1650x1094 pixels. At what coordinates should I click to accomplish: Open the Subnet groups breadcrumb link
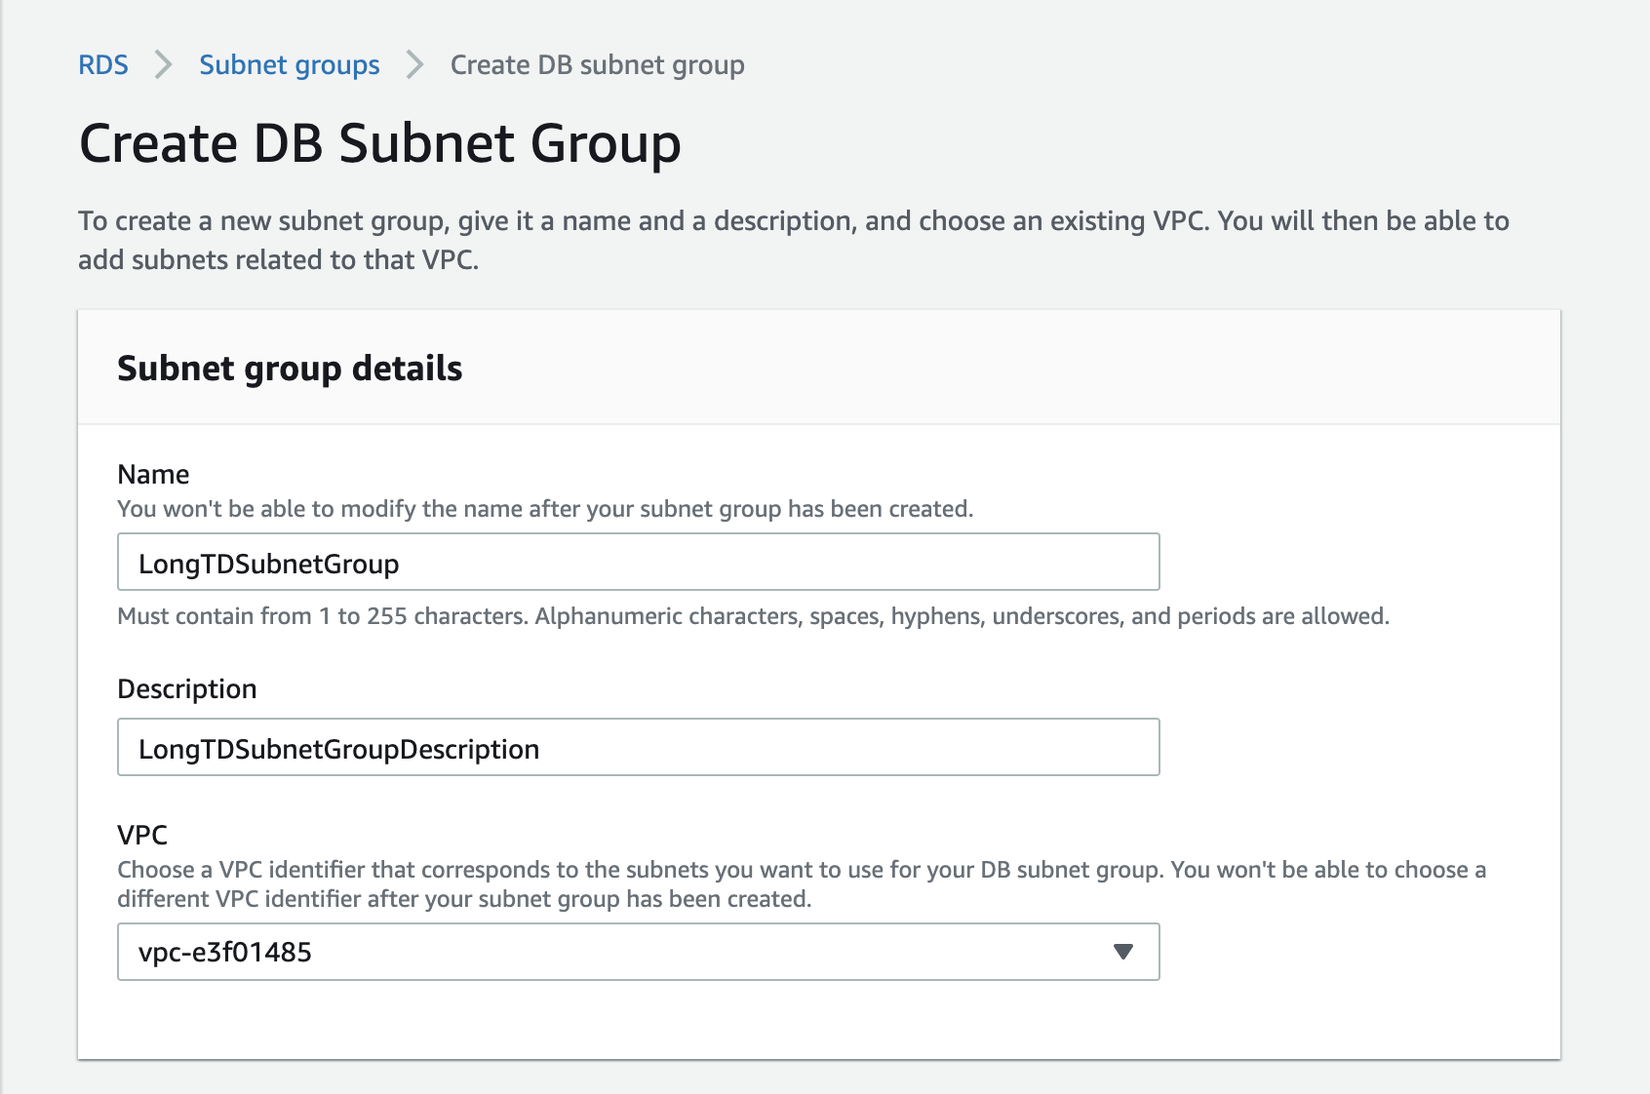click(x=289, y=65)
